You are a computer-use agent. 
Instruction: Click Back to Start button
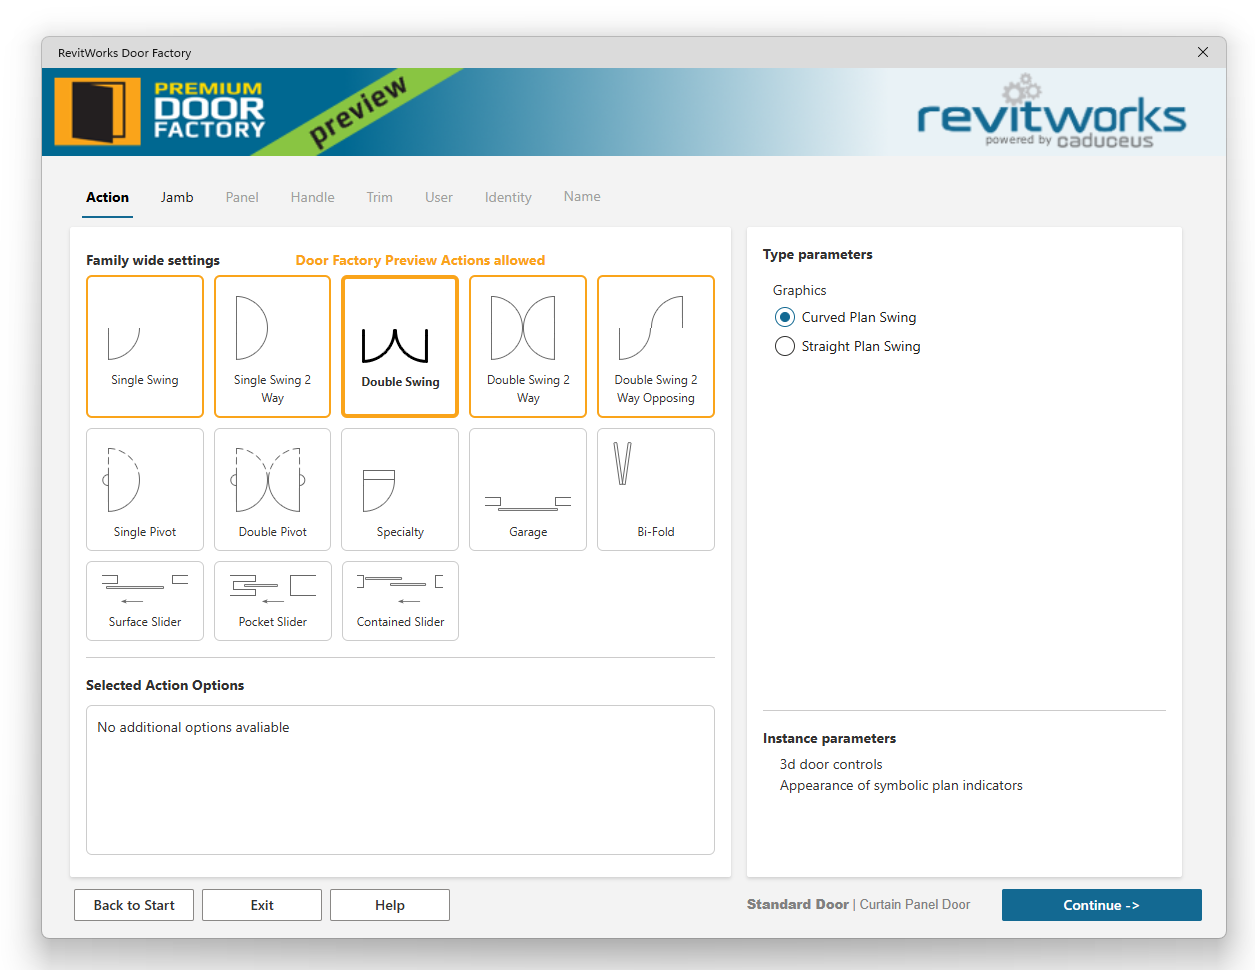click(x=134, y=905)
